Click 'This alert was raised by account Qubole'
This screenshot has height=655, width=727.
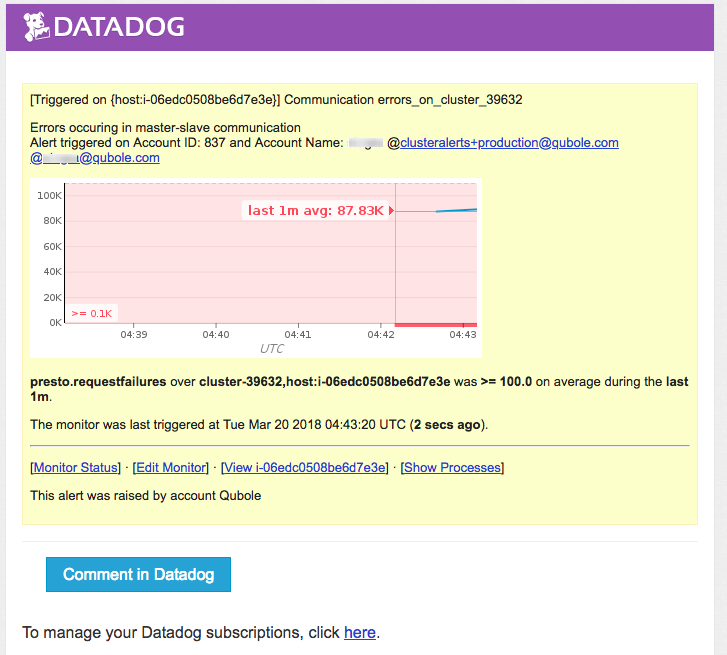[146, 496]
